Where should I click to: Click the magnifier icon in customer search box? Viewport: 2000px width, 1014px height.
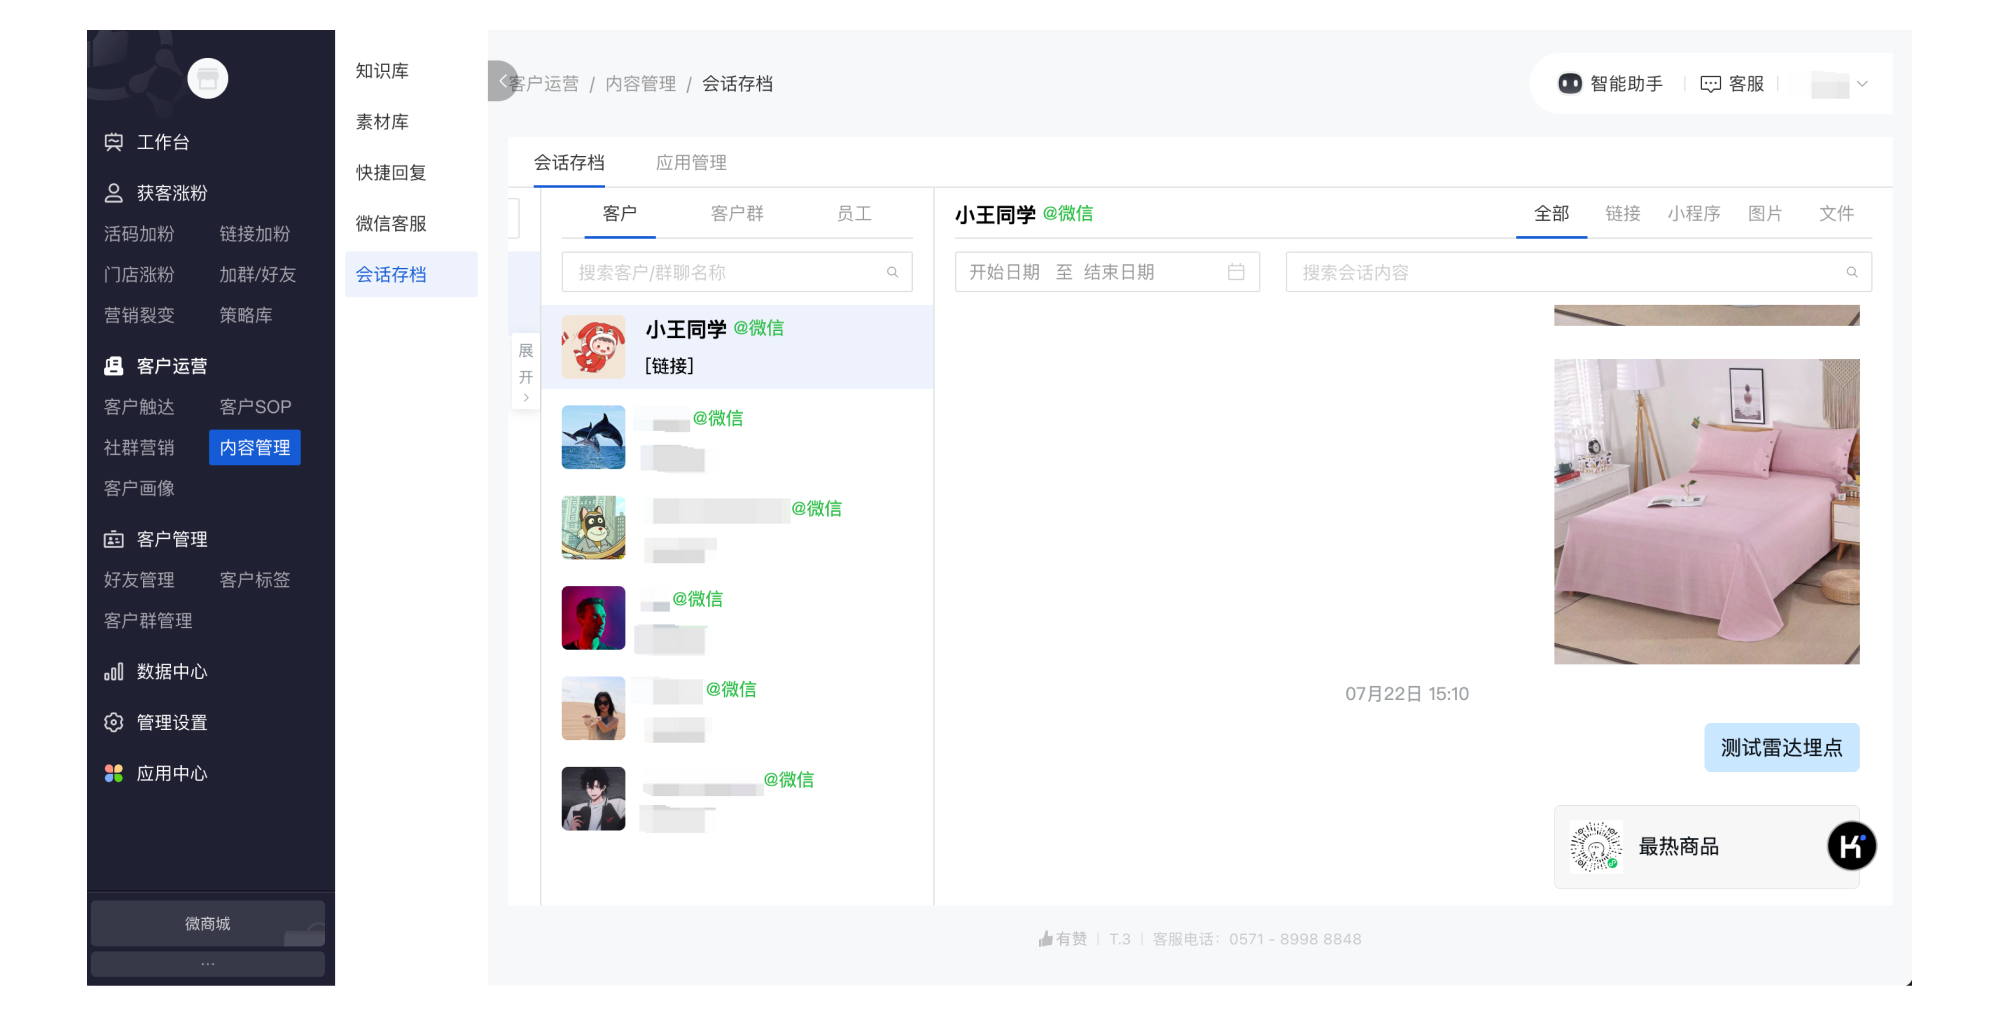tap(892, 272)
